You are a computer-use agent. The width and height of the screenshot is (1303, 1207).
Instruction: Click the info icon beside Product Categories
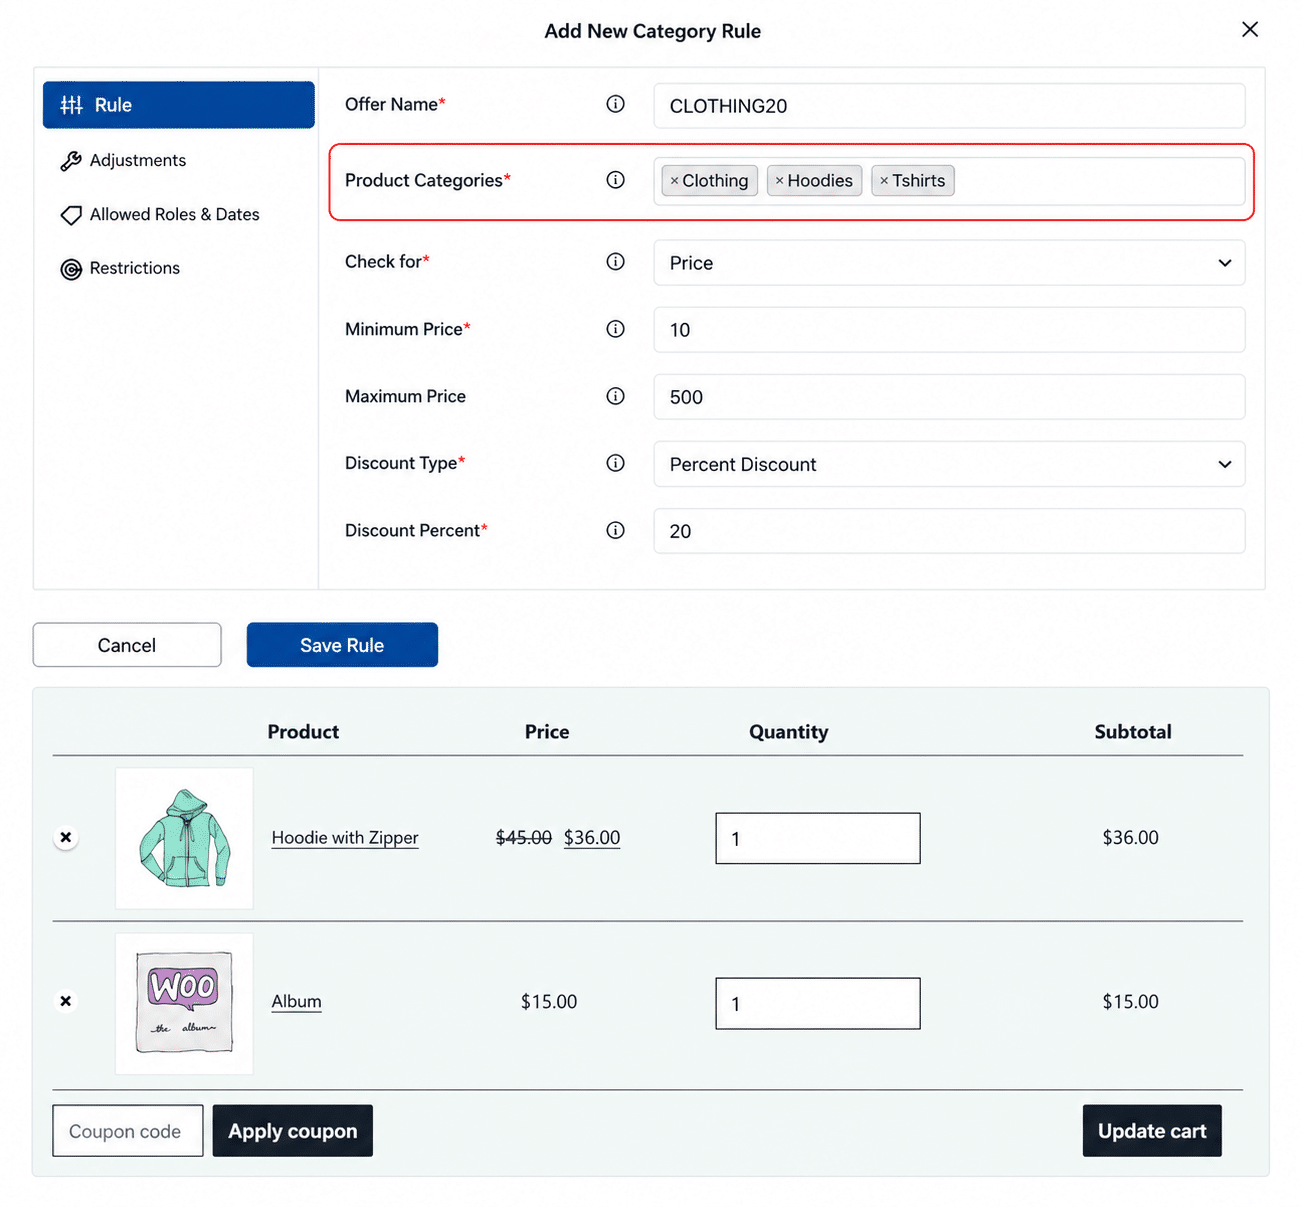[x=615, y=180]
